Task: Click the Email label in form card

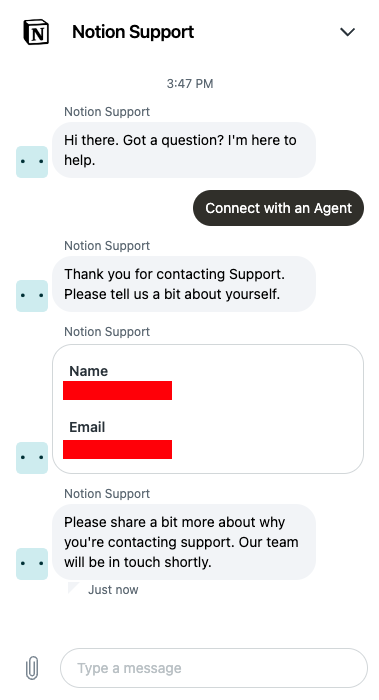Action: pos(87,427)
